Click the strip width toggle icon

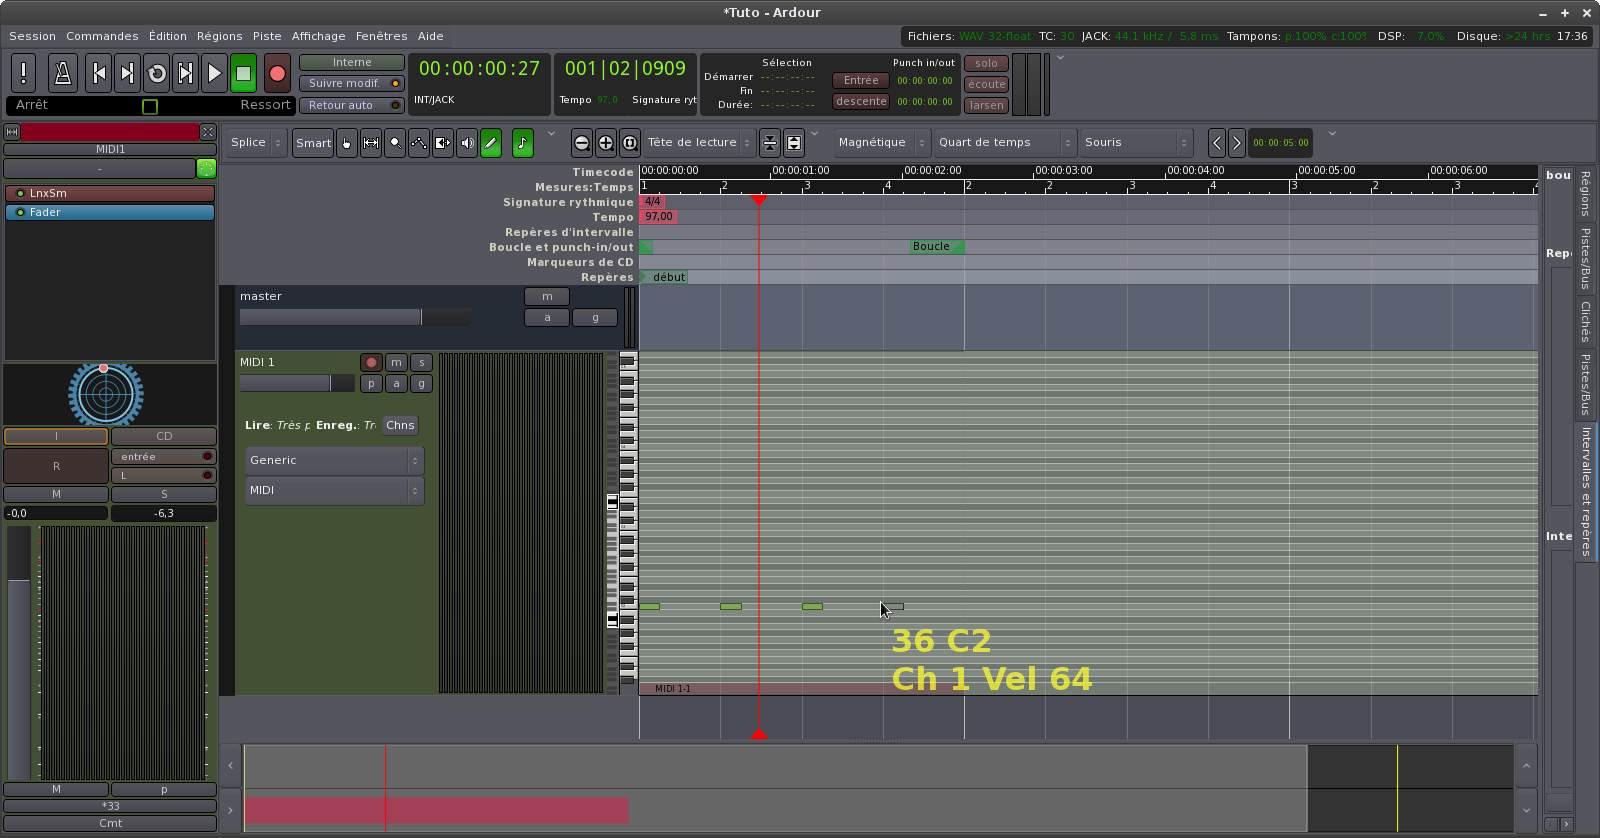click(x=12, y=132)
